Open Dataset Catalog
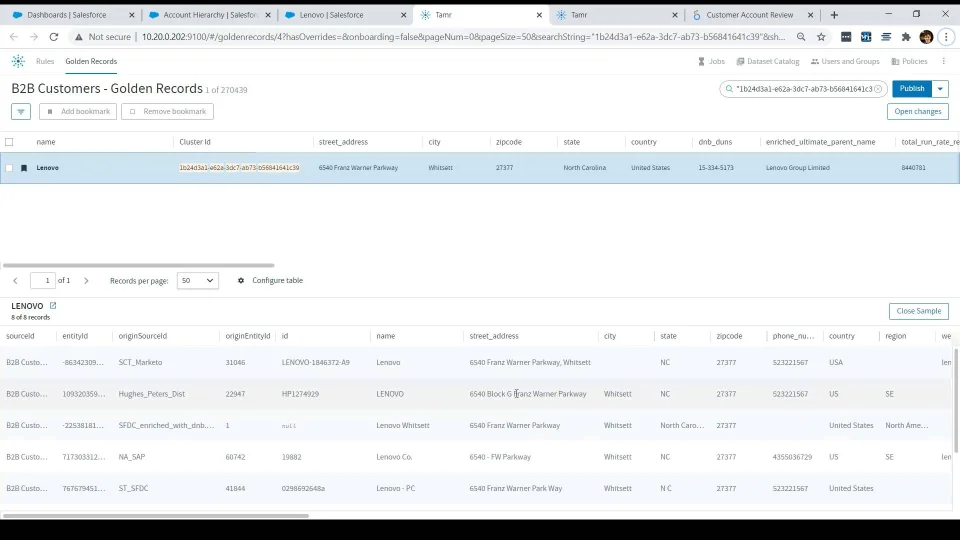Viewport: 960px width, 540px height. click(768, 61)
